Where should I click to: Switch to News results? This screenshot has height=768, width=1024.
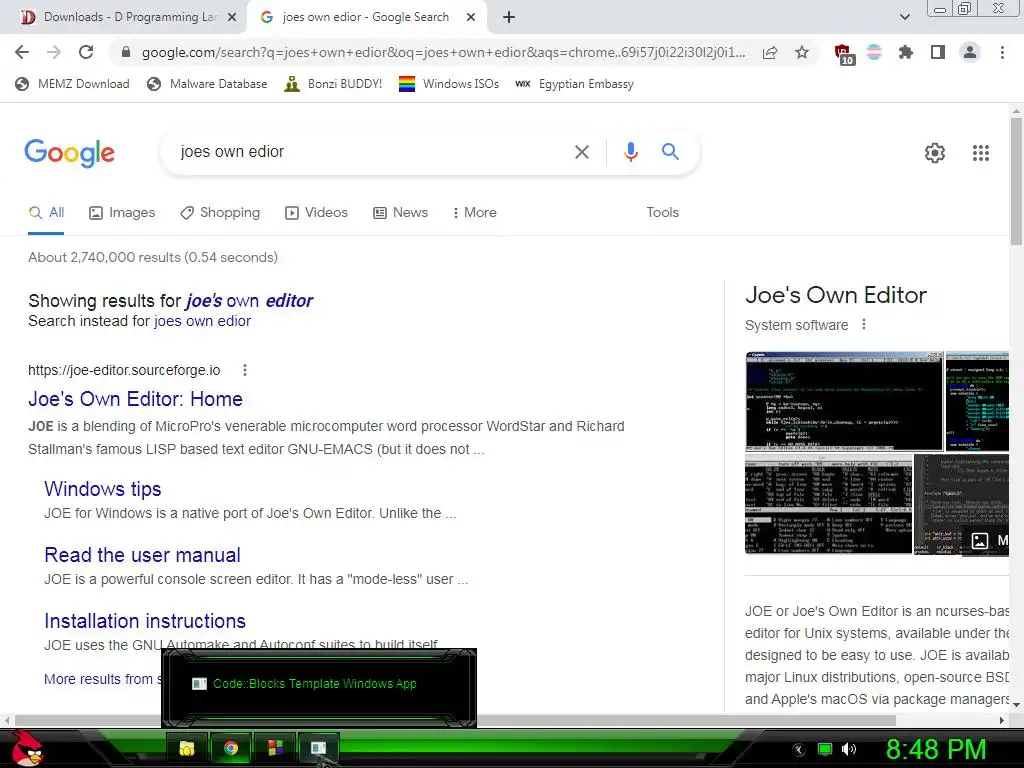[x=400, y=212]
